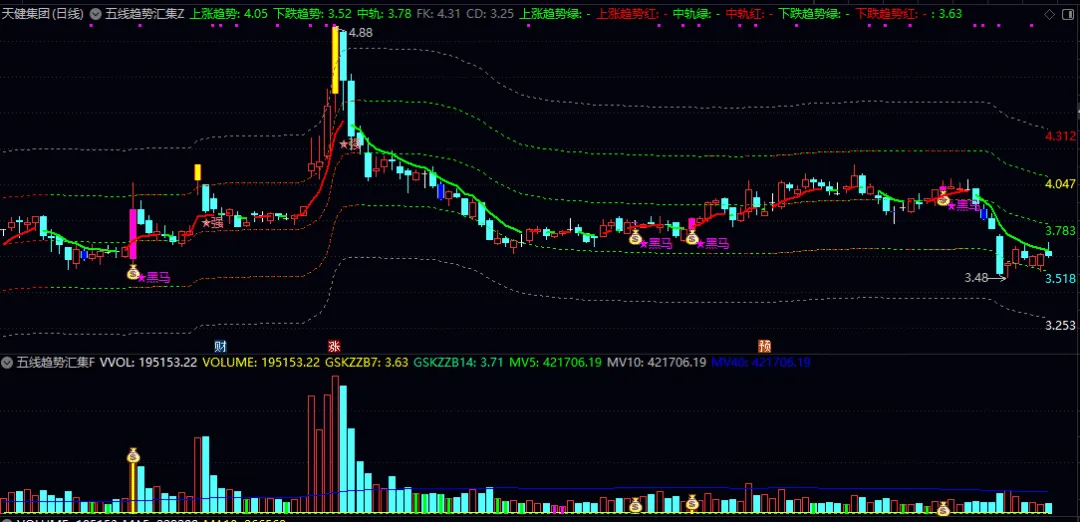Click the MV10: 421706.19 readout

656,362
